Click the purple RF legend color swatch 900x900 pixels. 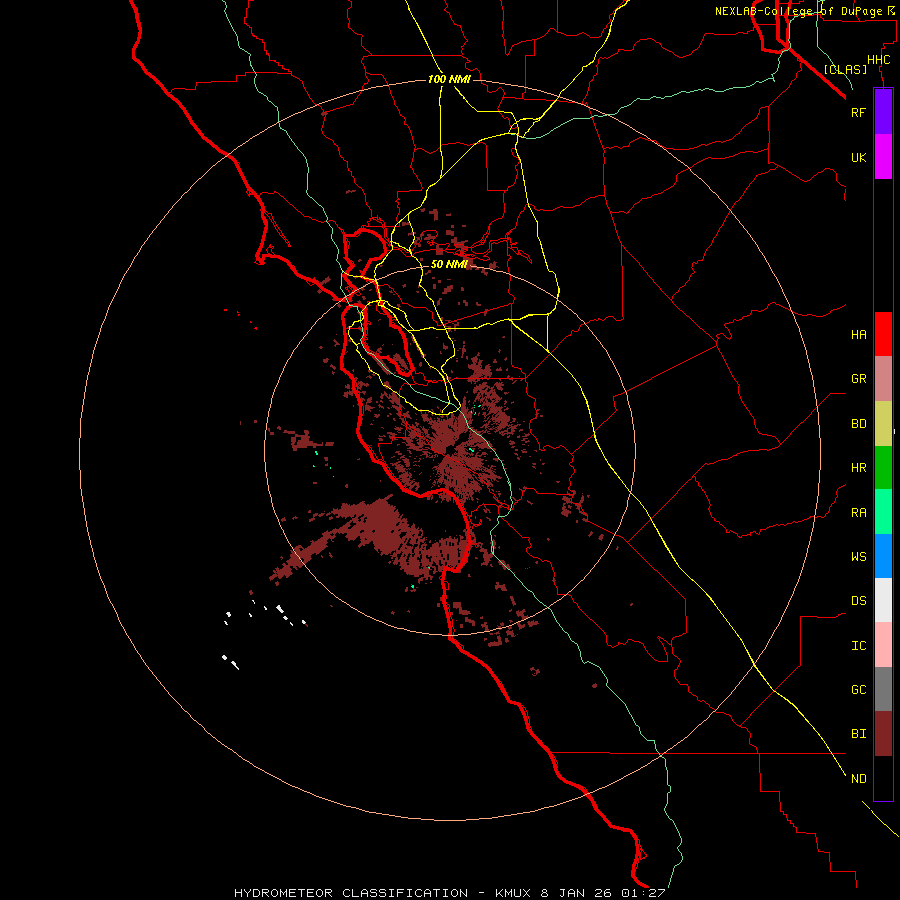coord(883,112)
